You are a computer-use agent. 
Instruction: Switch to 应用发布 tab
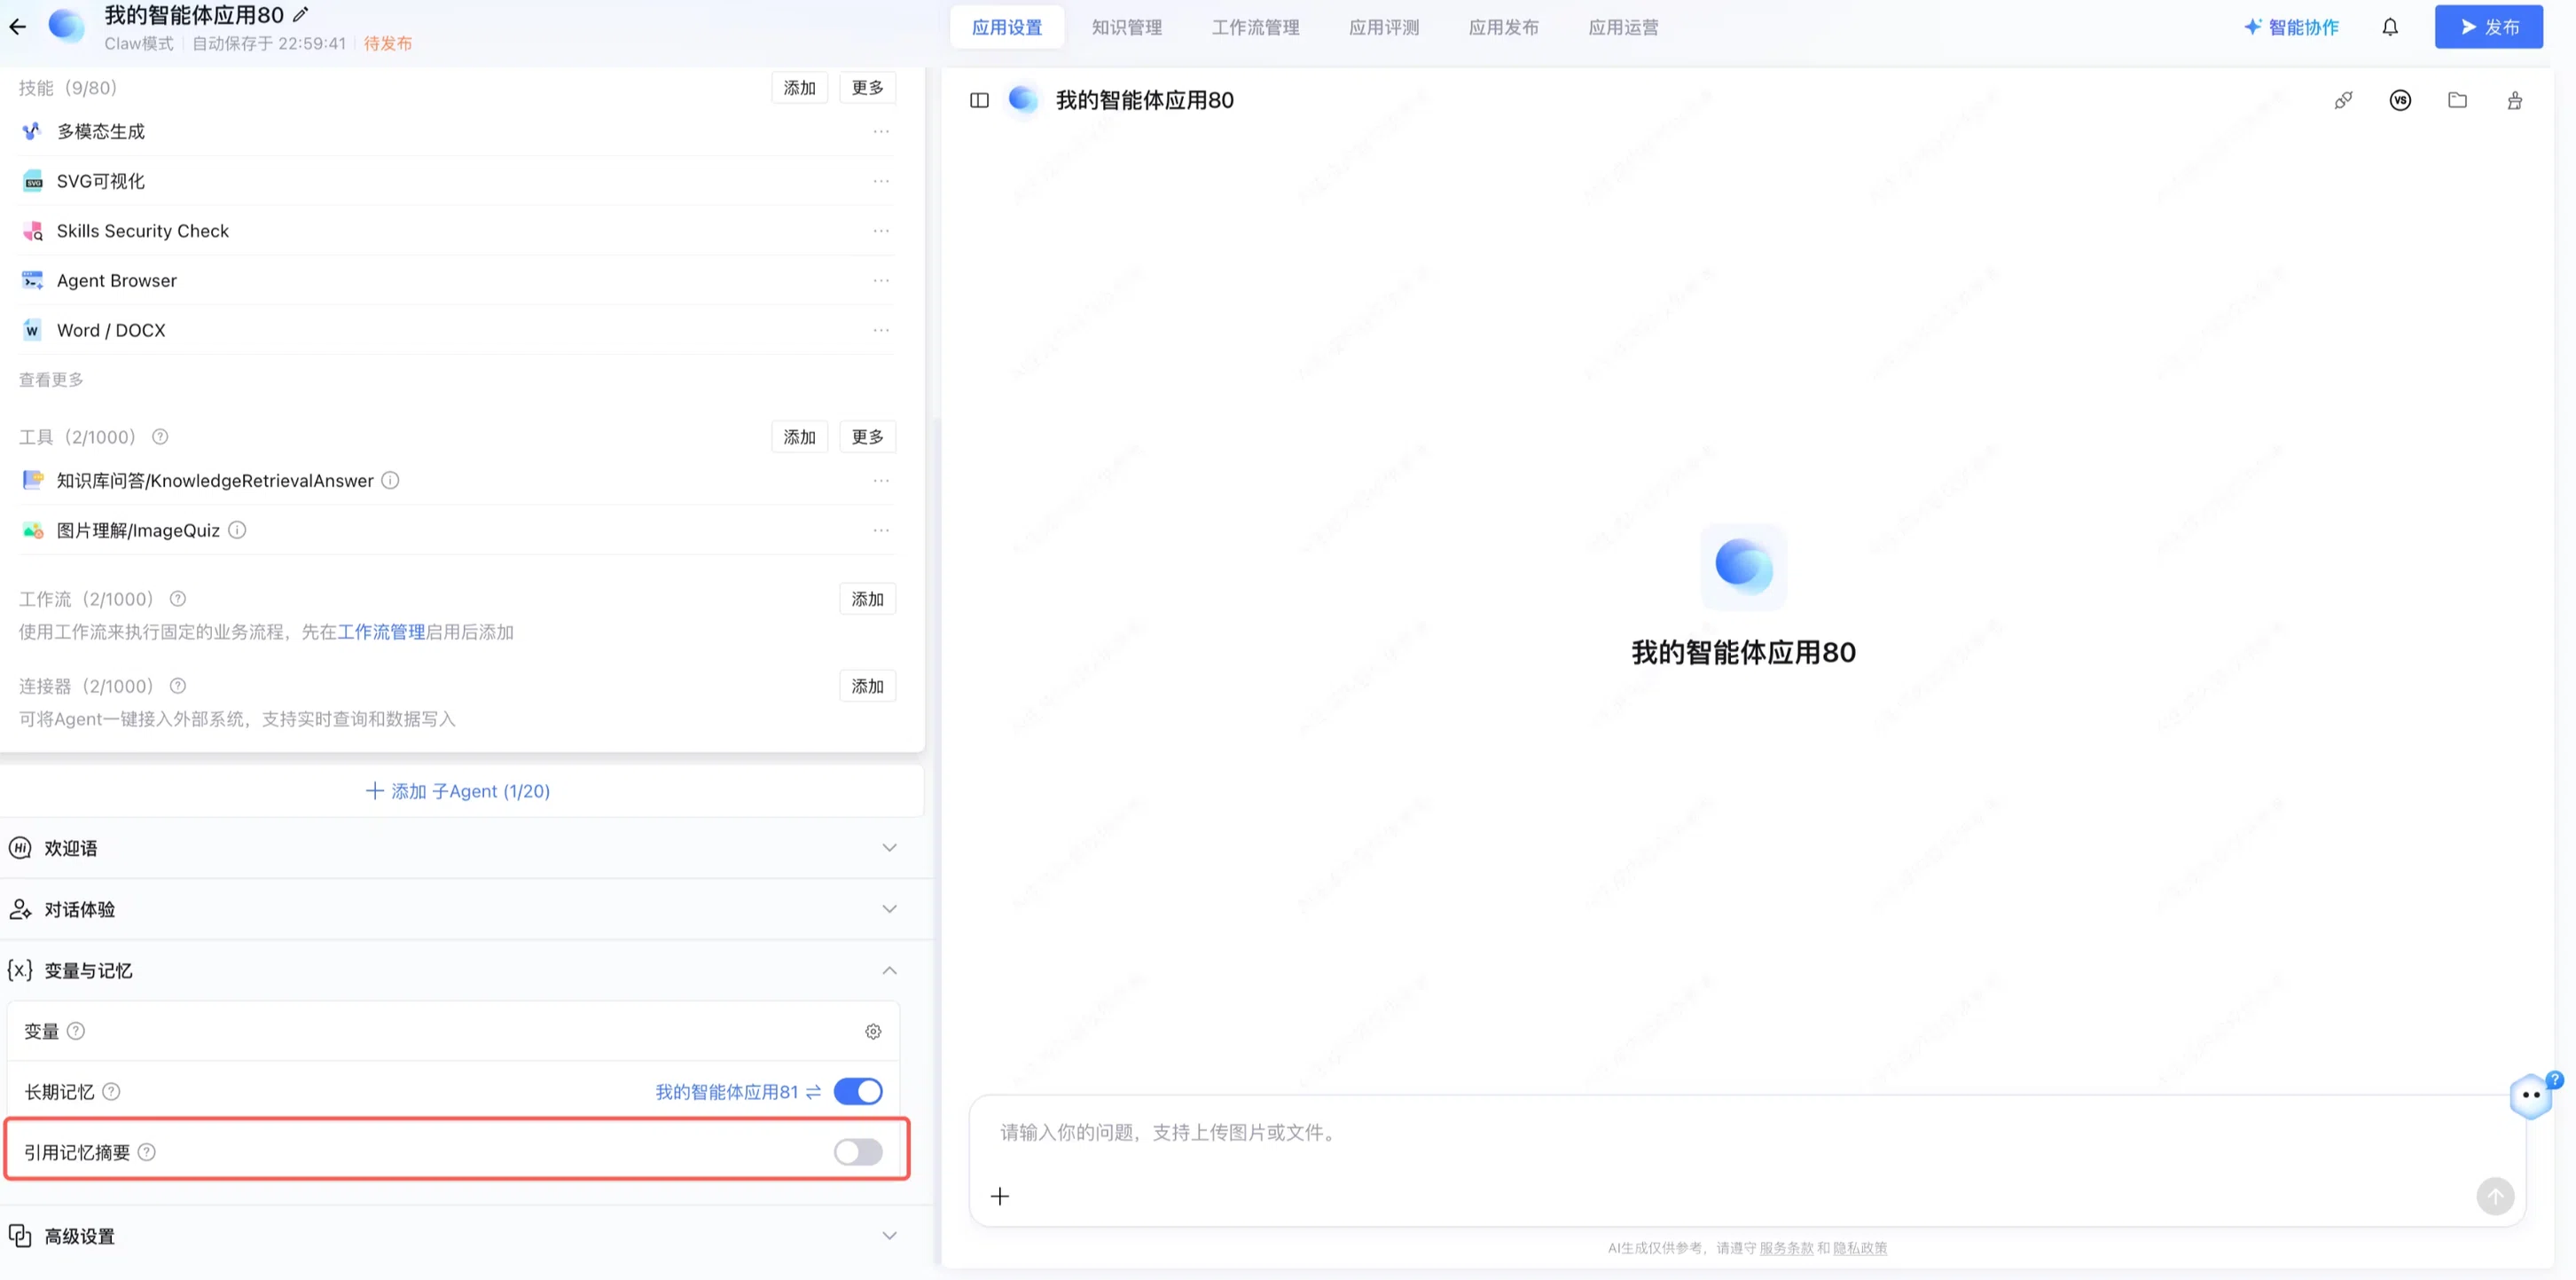coord(1503,27)
